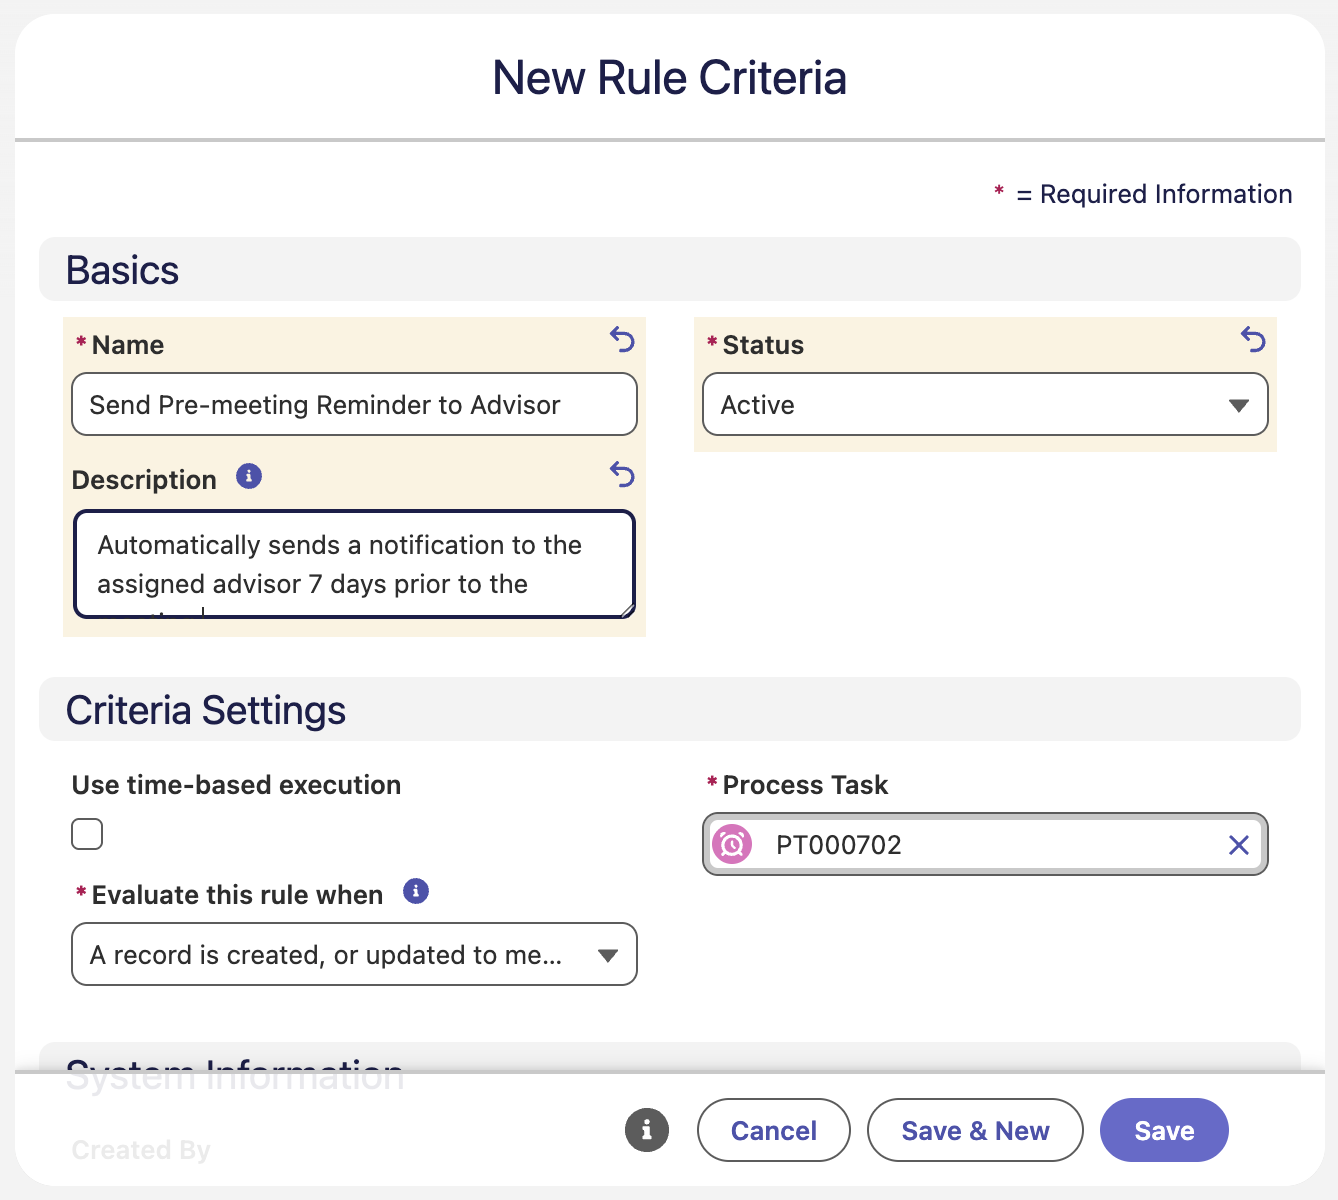This screenshot has width=1338, height=1200.
Task: Enable Use time-based execution checkbox
Action: (x=87, y=834)
